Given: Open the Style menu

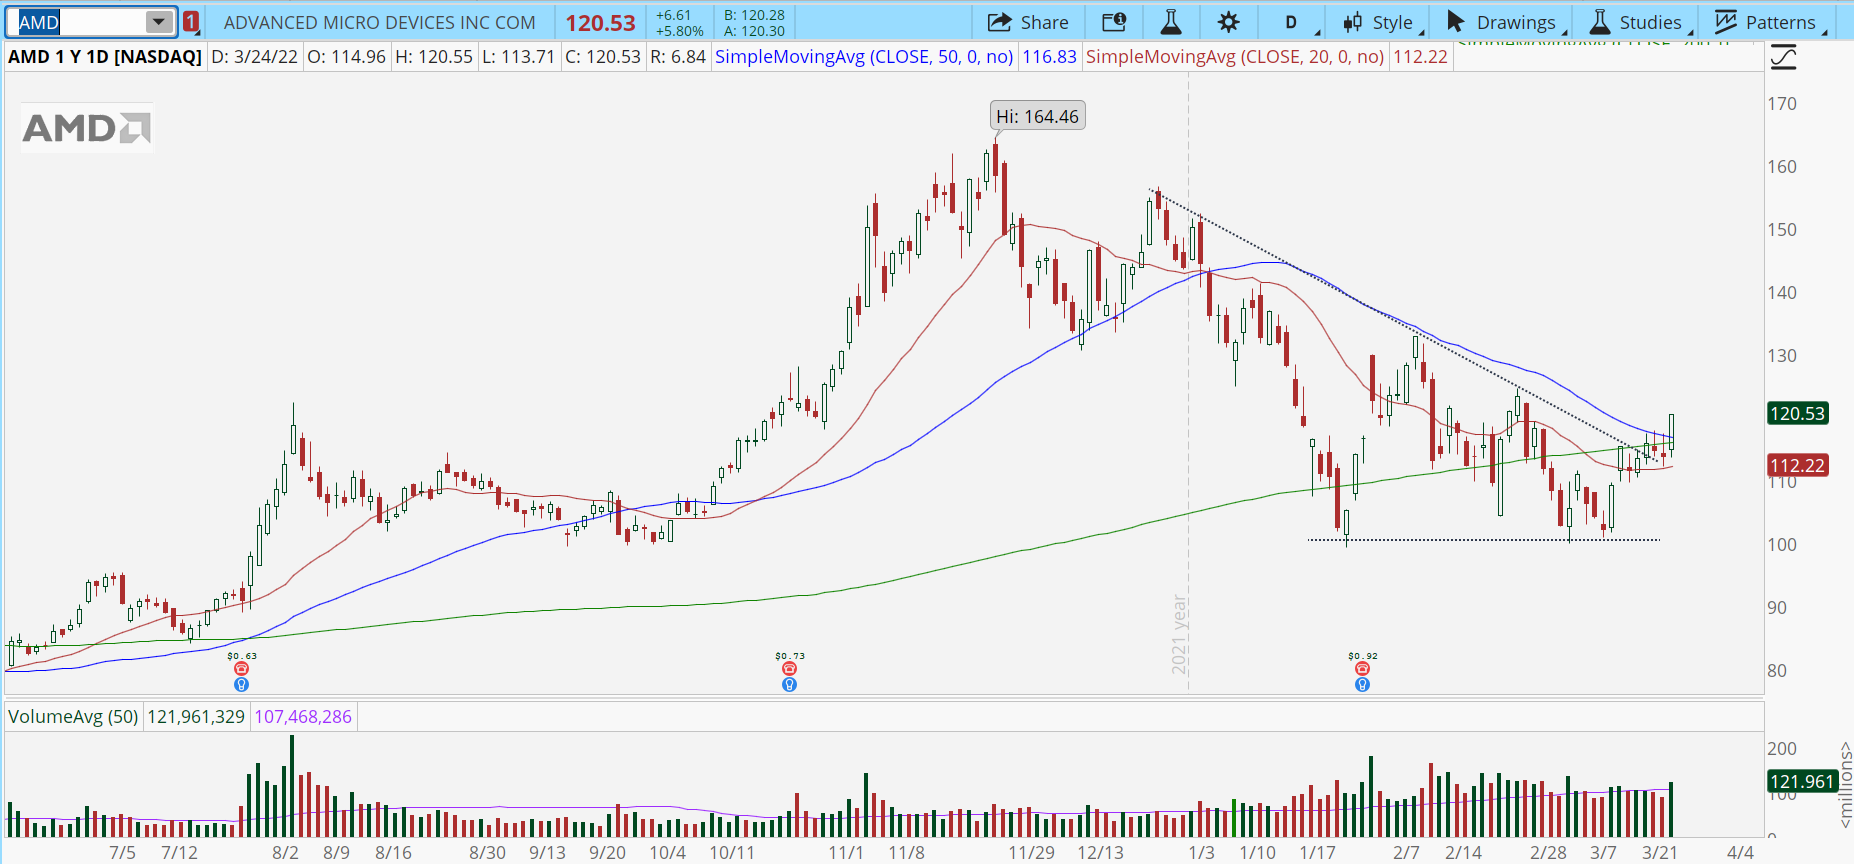Looking at the screenshot, I should [x=1382, y=22].
